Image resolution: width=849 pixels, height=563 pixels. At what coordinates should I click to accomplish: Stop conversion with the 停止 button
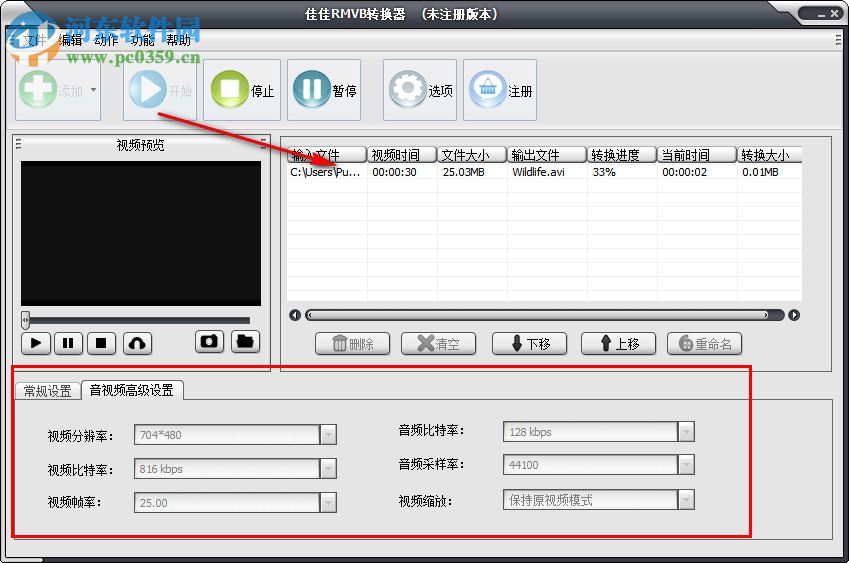click(242, 90)
